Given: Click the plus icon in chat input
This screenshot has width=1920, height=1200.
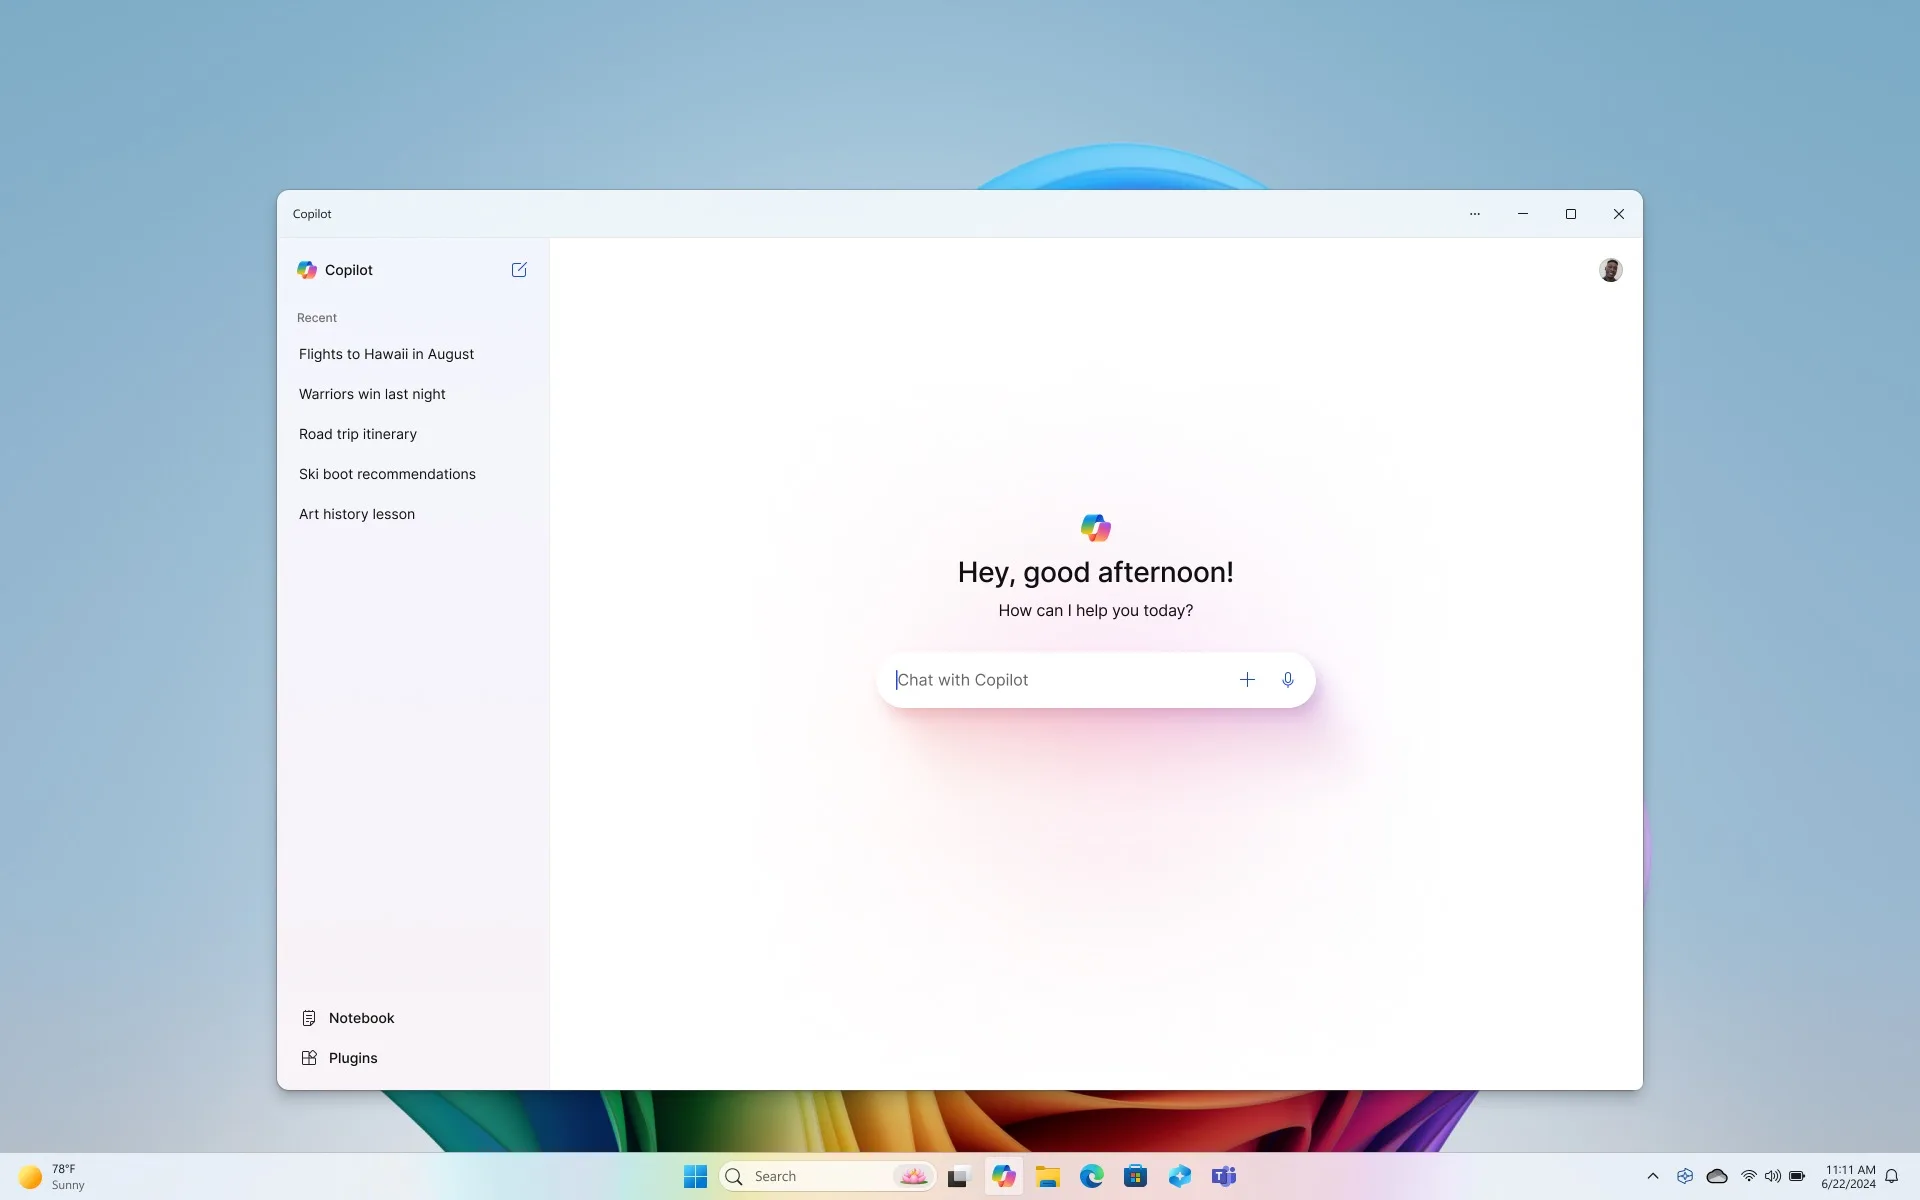Looking at the screenshot, I should (1247, 679).
